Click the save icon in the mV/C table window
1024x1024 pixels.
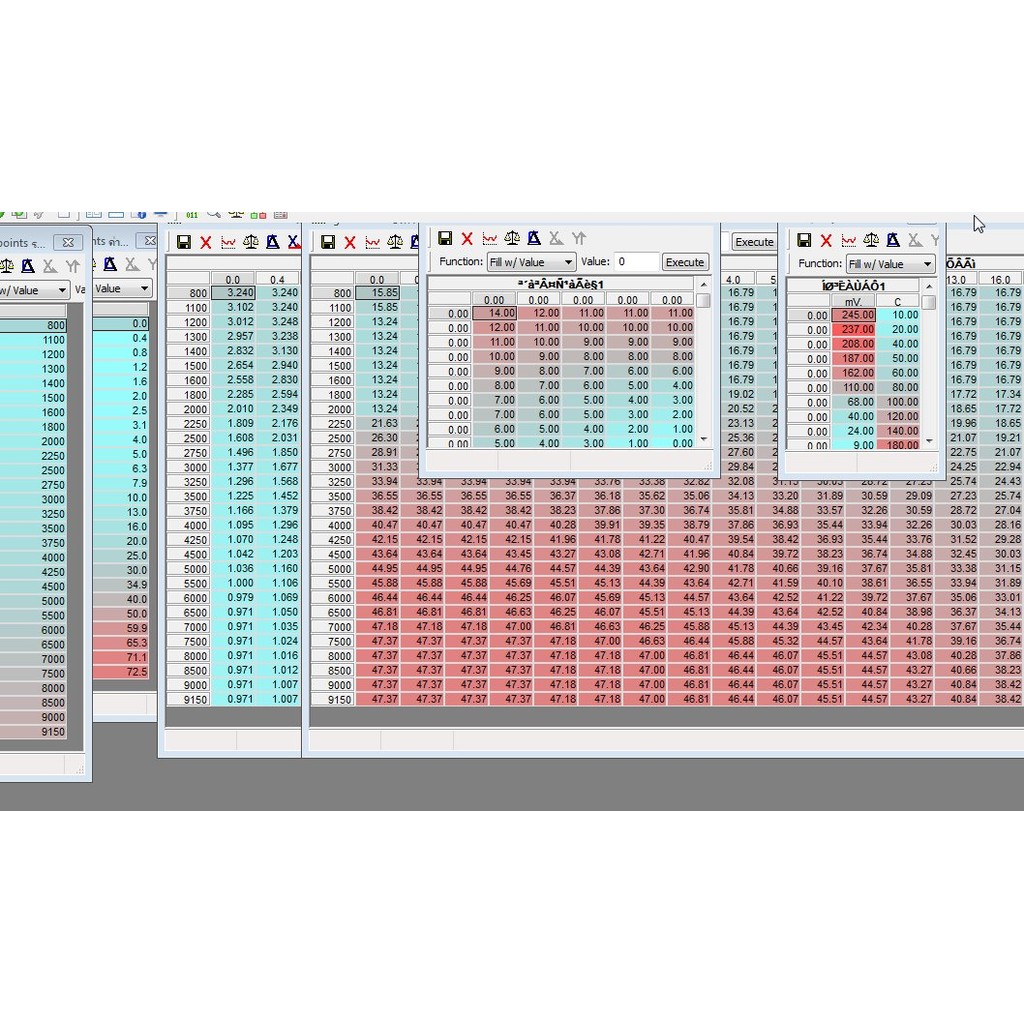(804, 240)
